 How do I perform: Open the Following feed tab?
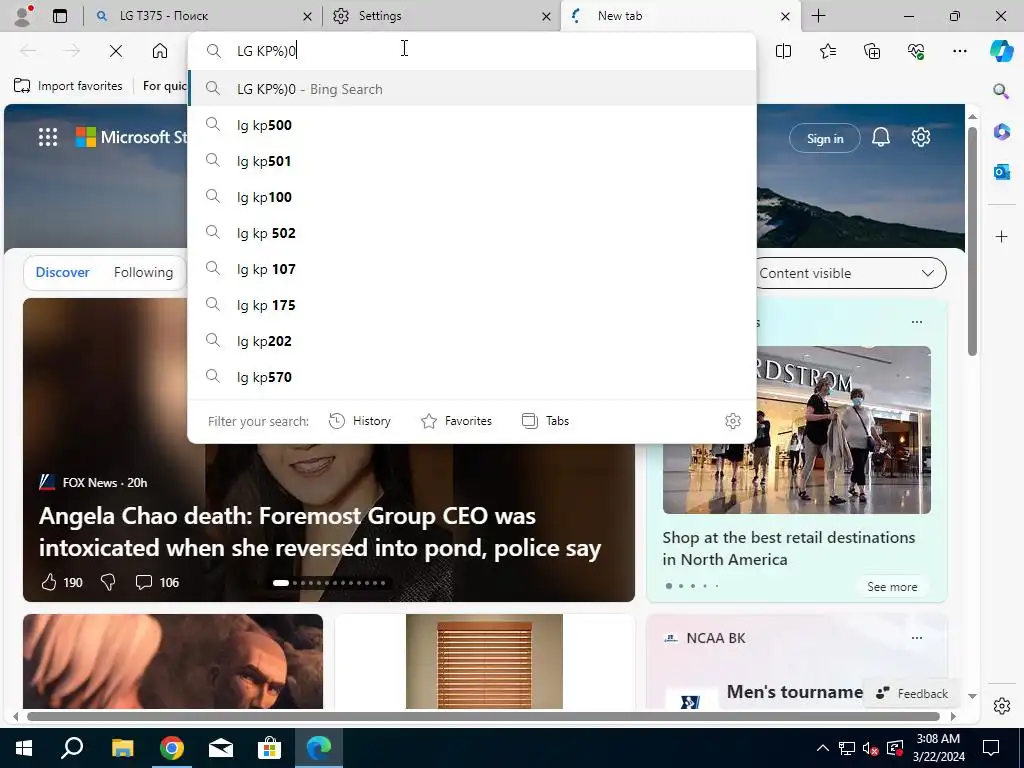click(x=144, y=272)
